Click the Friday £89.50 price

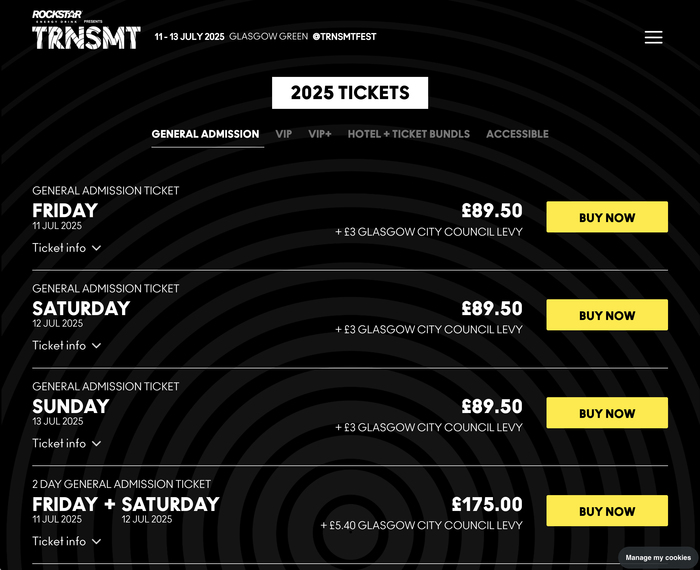pos(491,211)
